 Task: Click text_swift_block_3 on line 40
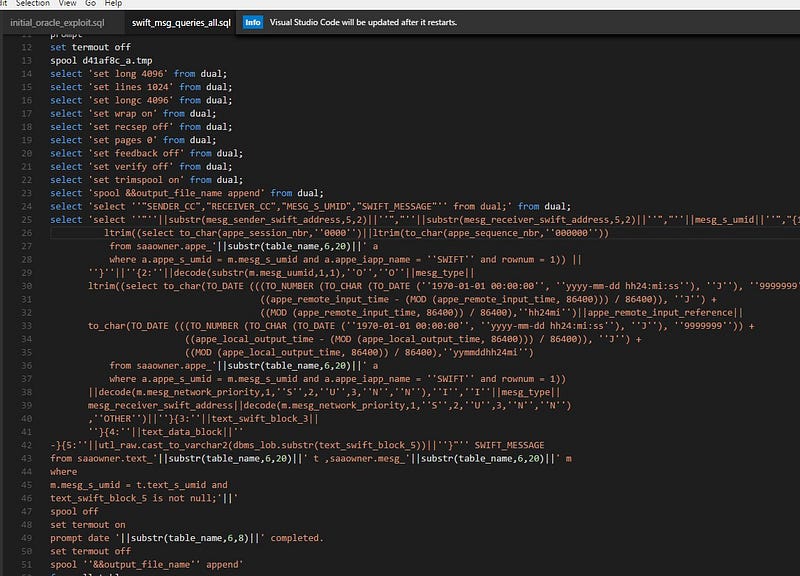tap(260, 418)
